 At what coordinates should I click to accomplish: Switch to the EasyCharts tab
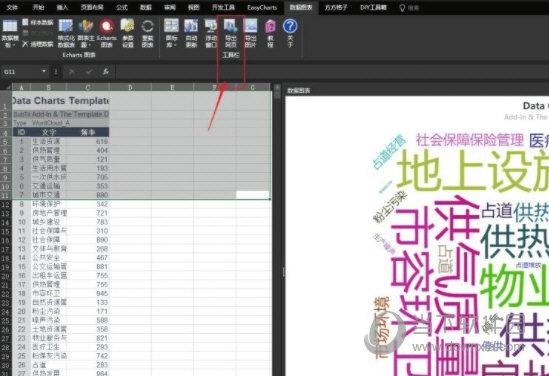[x=262, y=7]
